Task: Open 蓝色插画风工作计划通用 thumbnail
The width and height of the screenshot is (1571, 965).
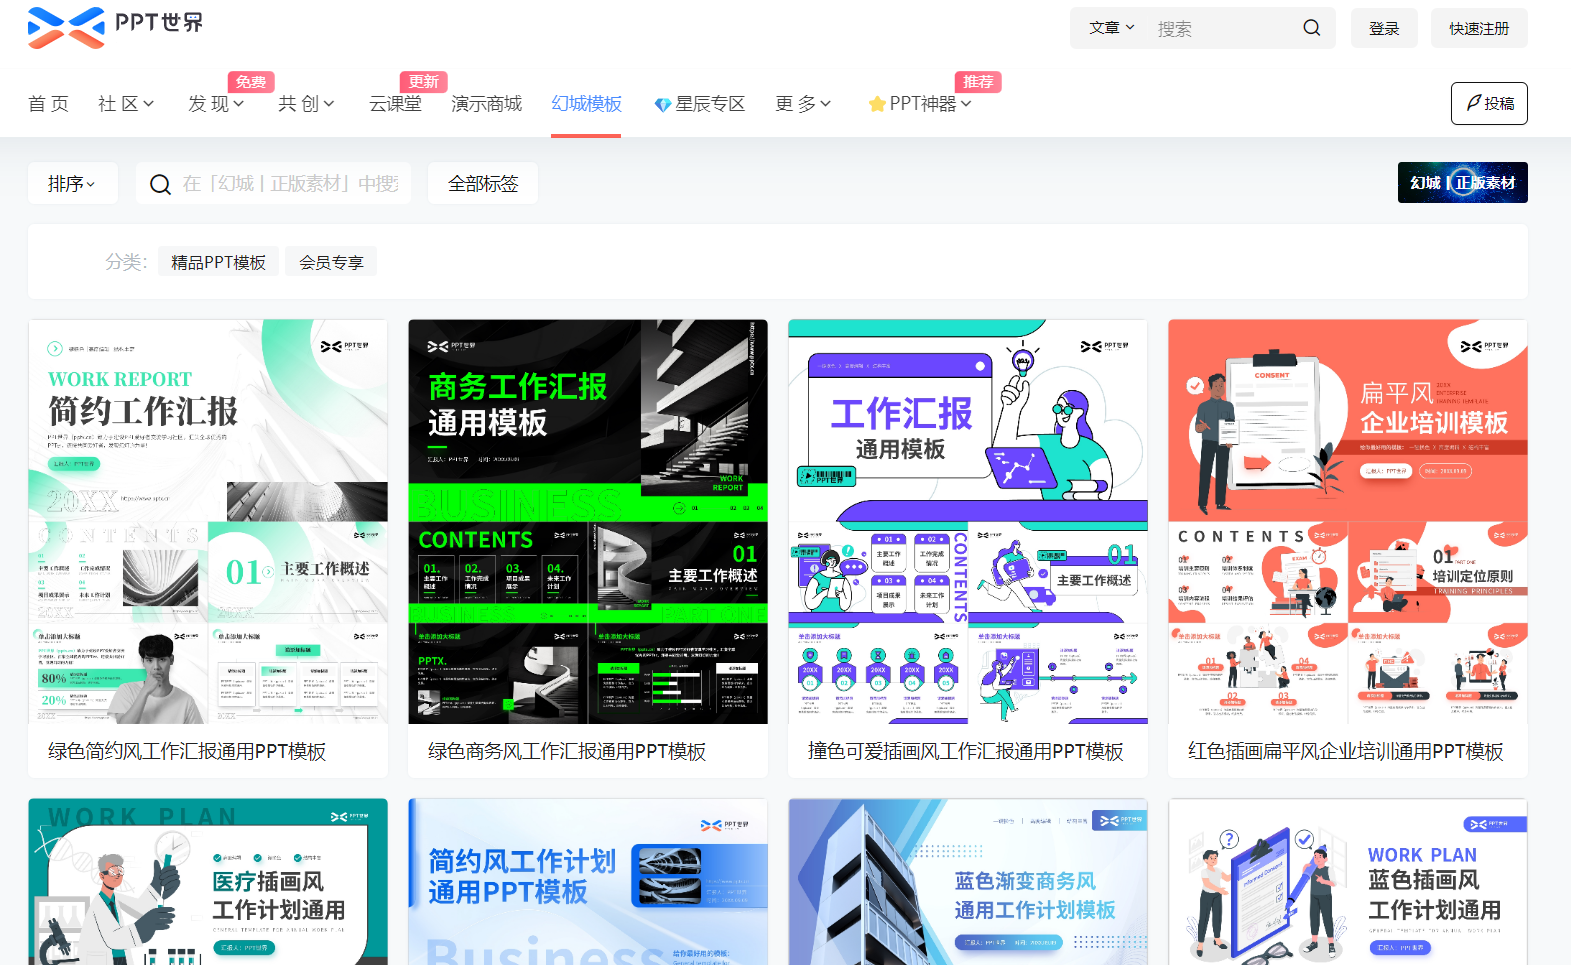Action: click(x=1348, y=882)
